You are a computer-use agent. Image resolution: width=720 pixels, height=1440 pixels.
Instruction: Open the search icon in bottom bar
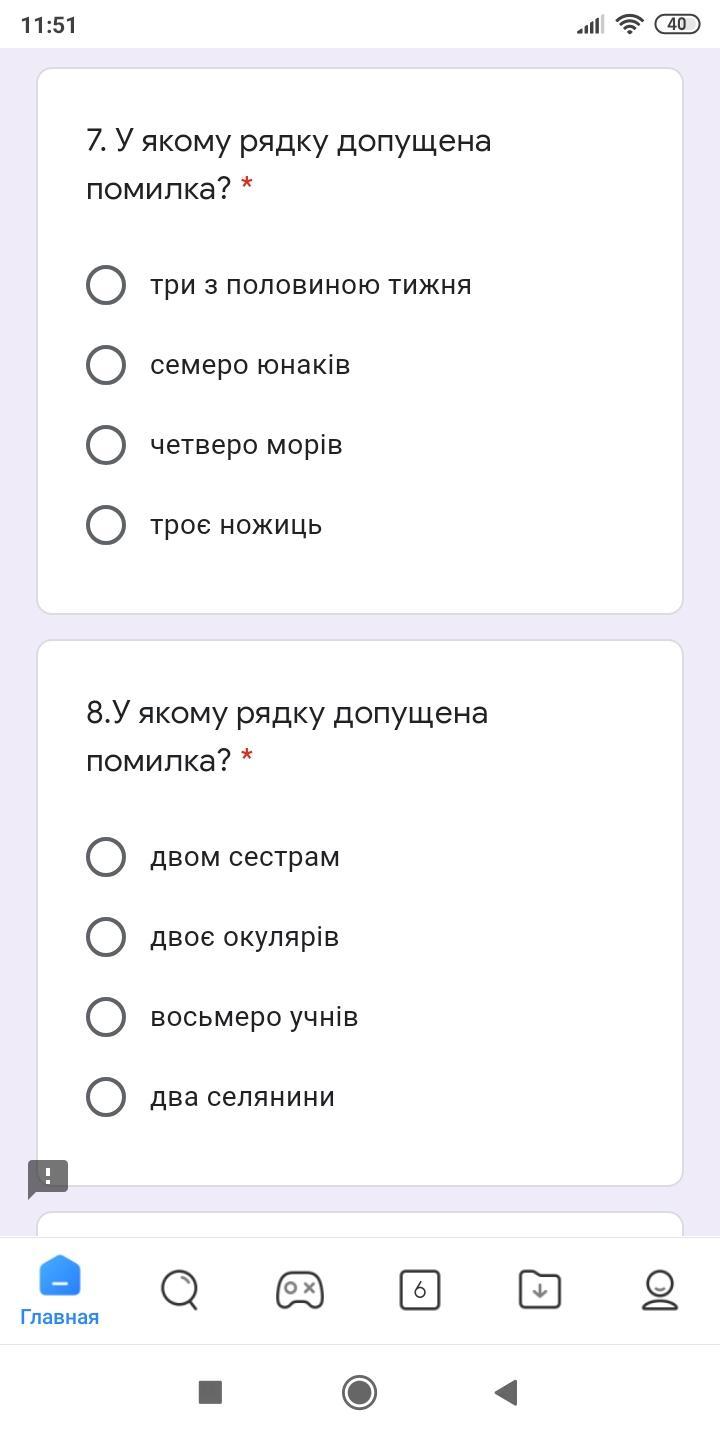(180, 1290)
